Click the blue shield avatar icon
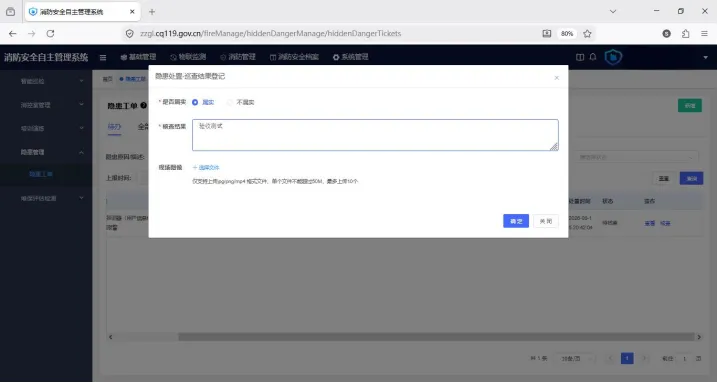Viewport: 718px width, 383px height. pyautogui.click(x=613, y=57)
